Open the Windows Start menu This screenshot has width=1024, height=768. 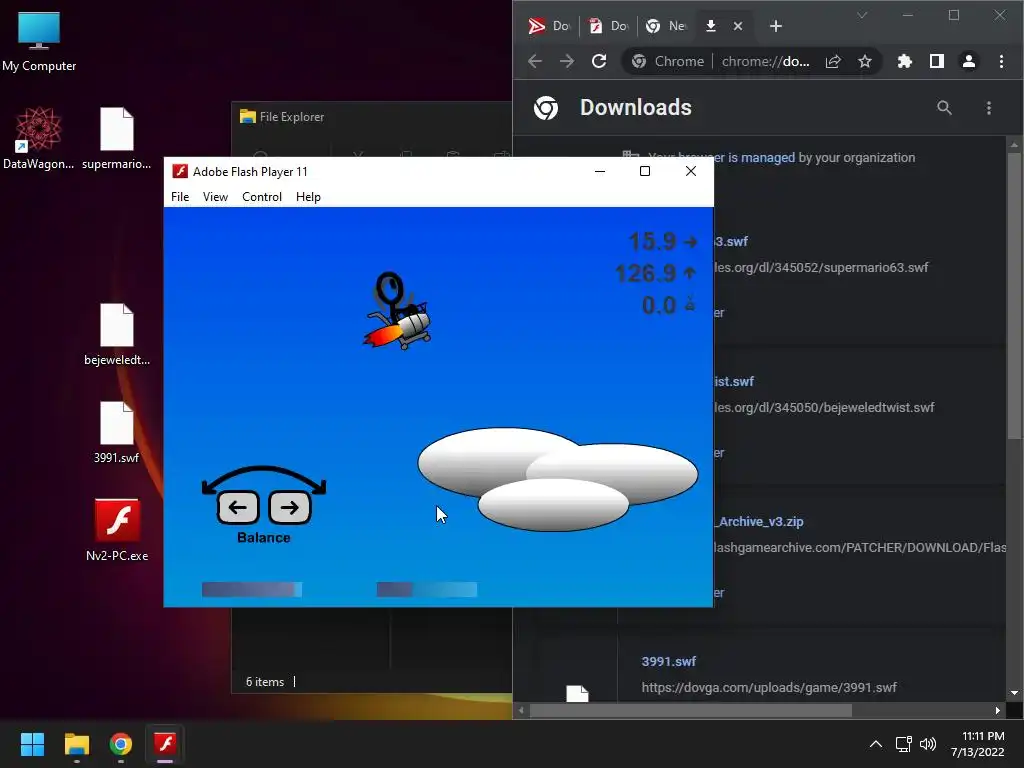pyautogui.click(x=32, y=744)
